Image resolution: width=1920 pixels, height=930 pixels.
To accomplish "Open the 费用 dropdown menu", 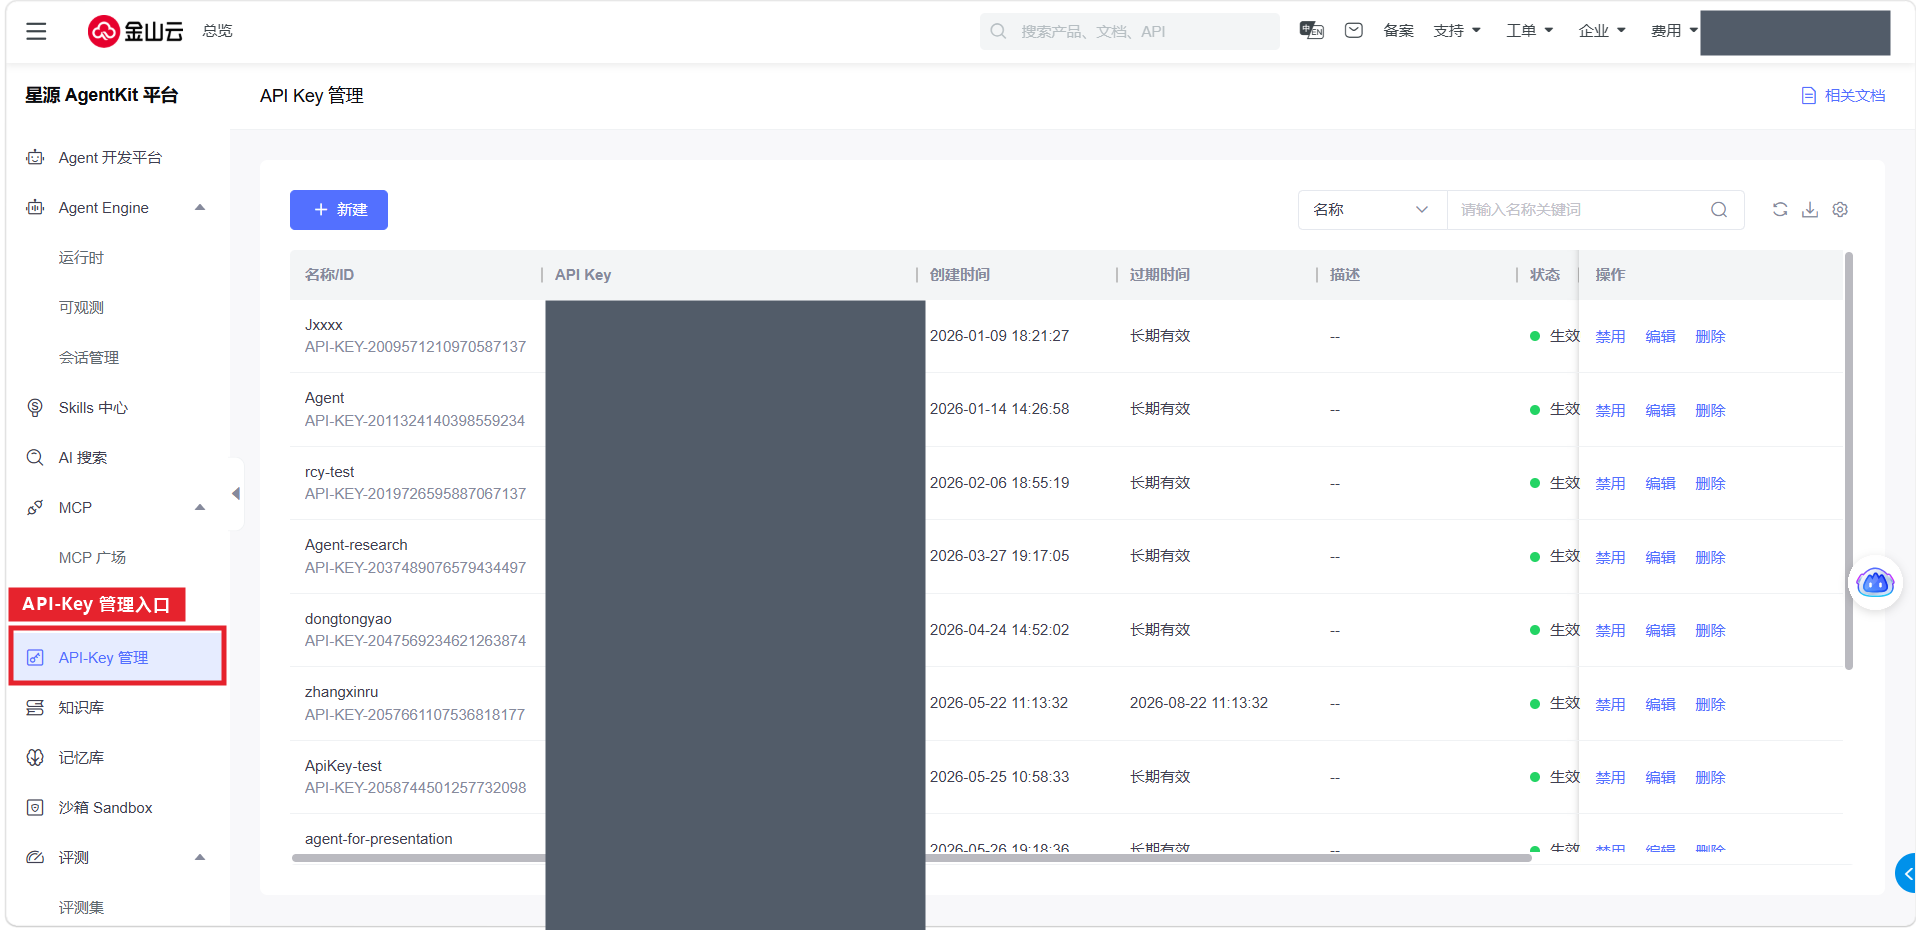I will (x=1674, y=31).
